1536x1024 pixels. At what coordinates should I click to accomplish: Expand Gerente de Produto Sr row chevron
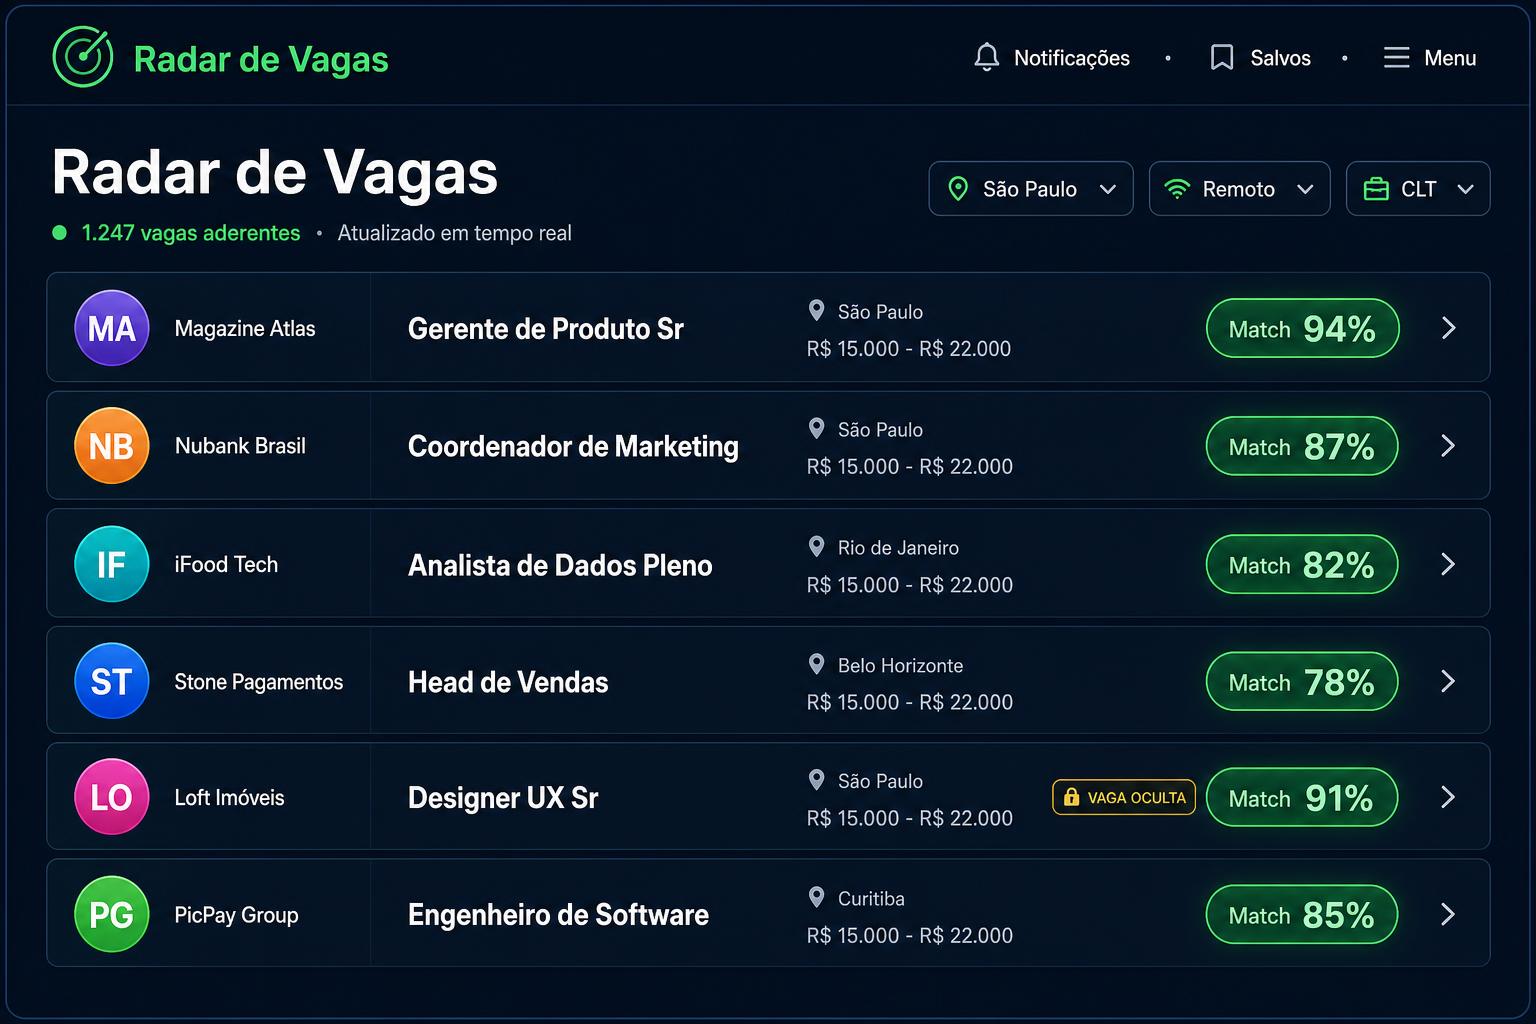pos(1448,328)
